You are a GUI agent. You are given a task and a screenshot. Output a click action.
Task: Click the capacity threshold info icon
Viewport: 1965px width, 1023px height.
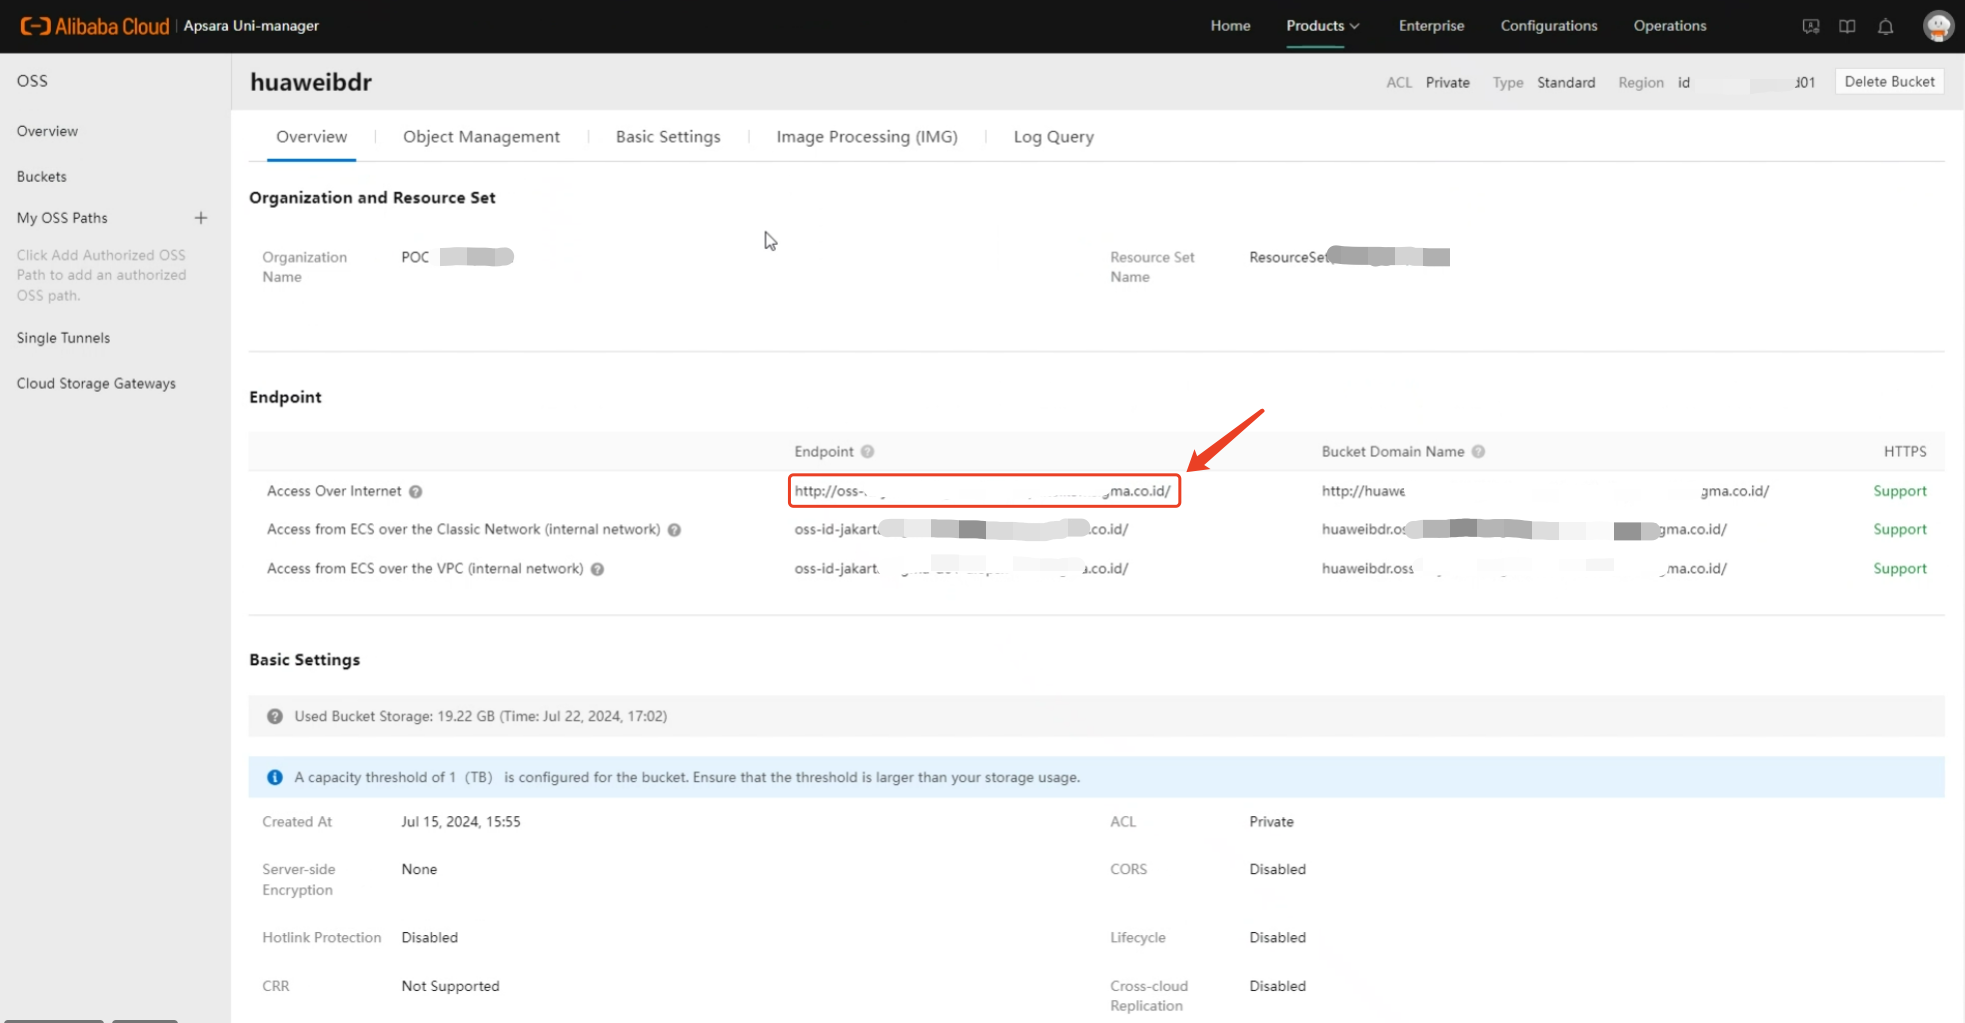[275, 777]
